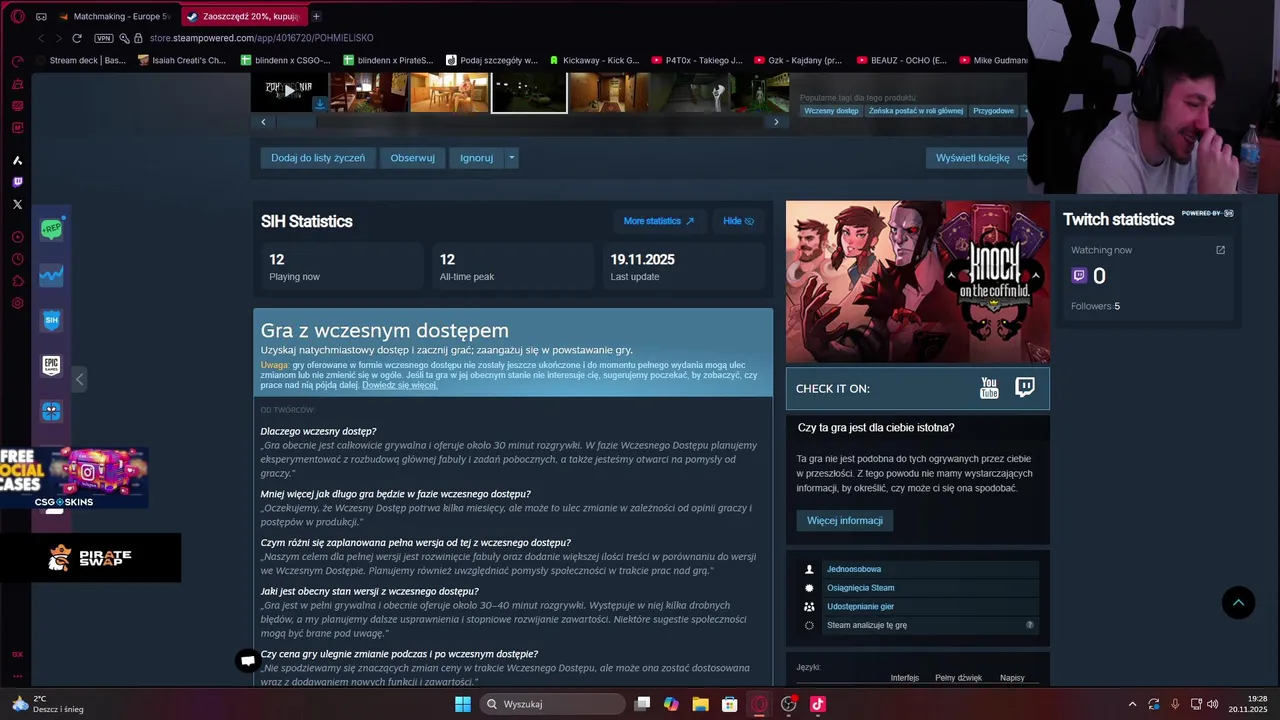This screenshot has height=720, width=1280.
Task: Click the Przygodowe tag
Action: click(994, 111)
